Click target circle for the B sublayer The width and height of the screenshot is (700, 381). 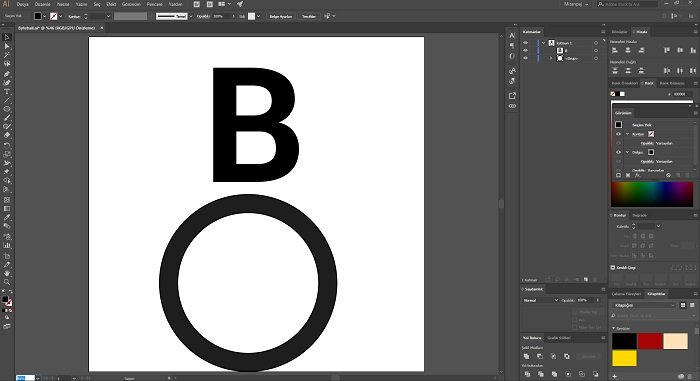[x=596, y=50]
